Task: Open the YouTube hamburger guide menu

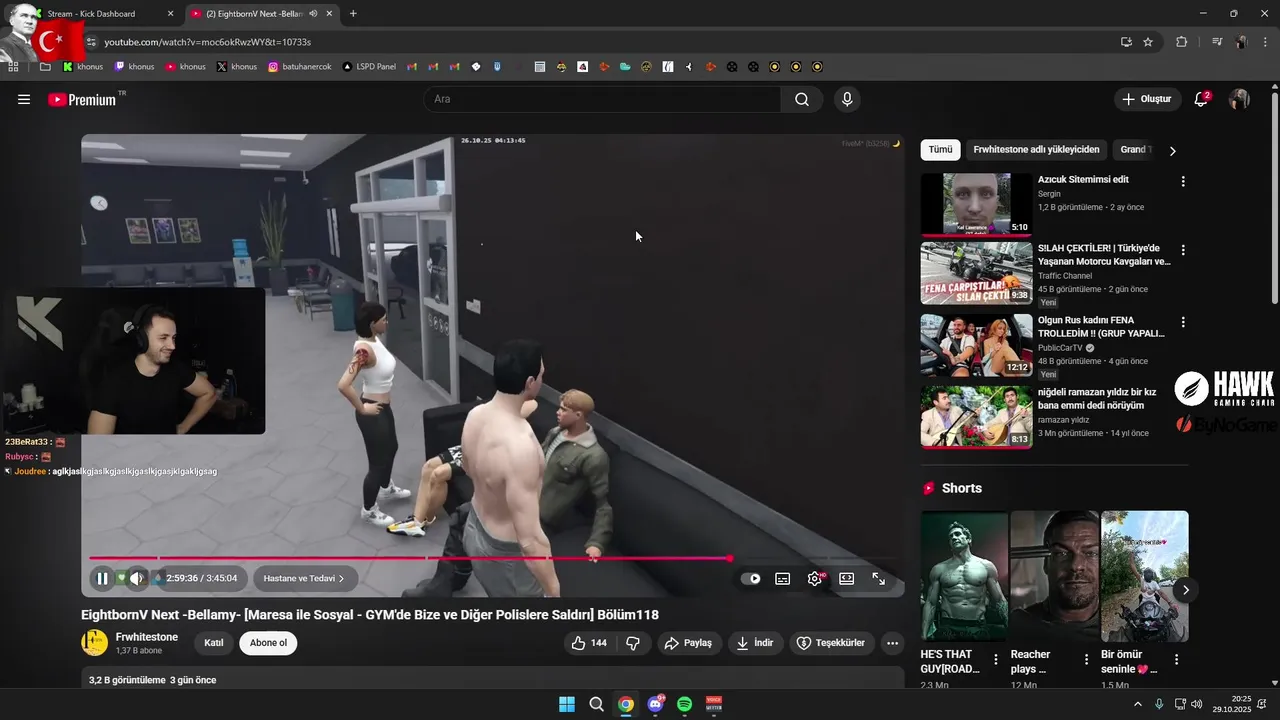Action: coord(24,99)
